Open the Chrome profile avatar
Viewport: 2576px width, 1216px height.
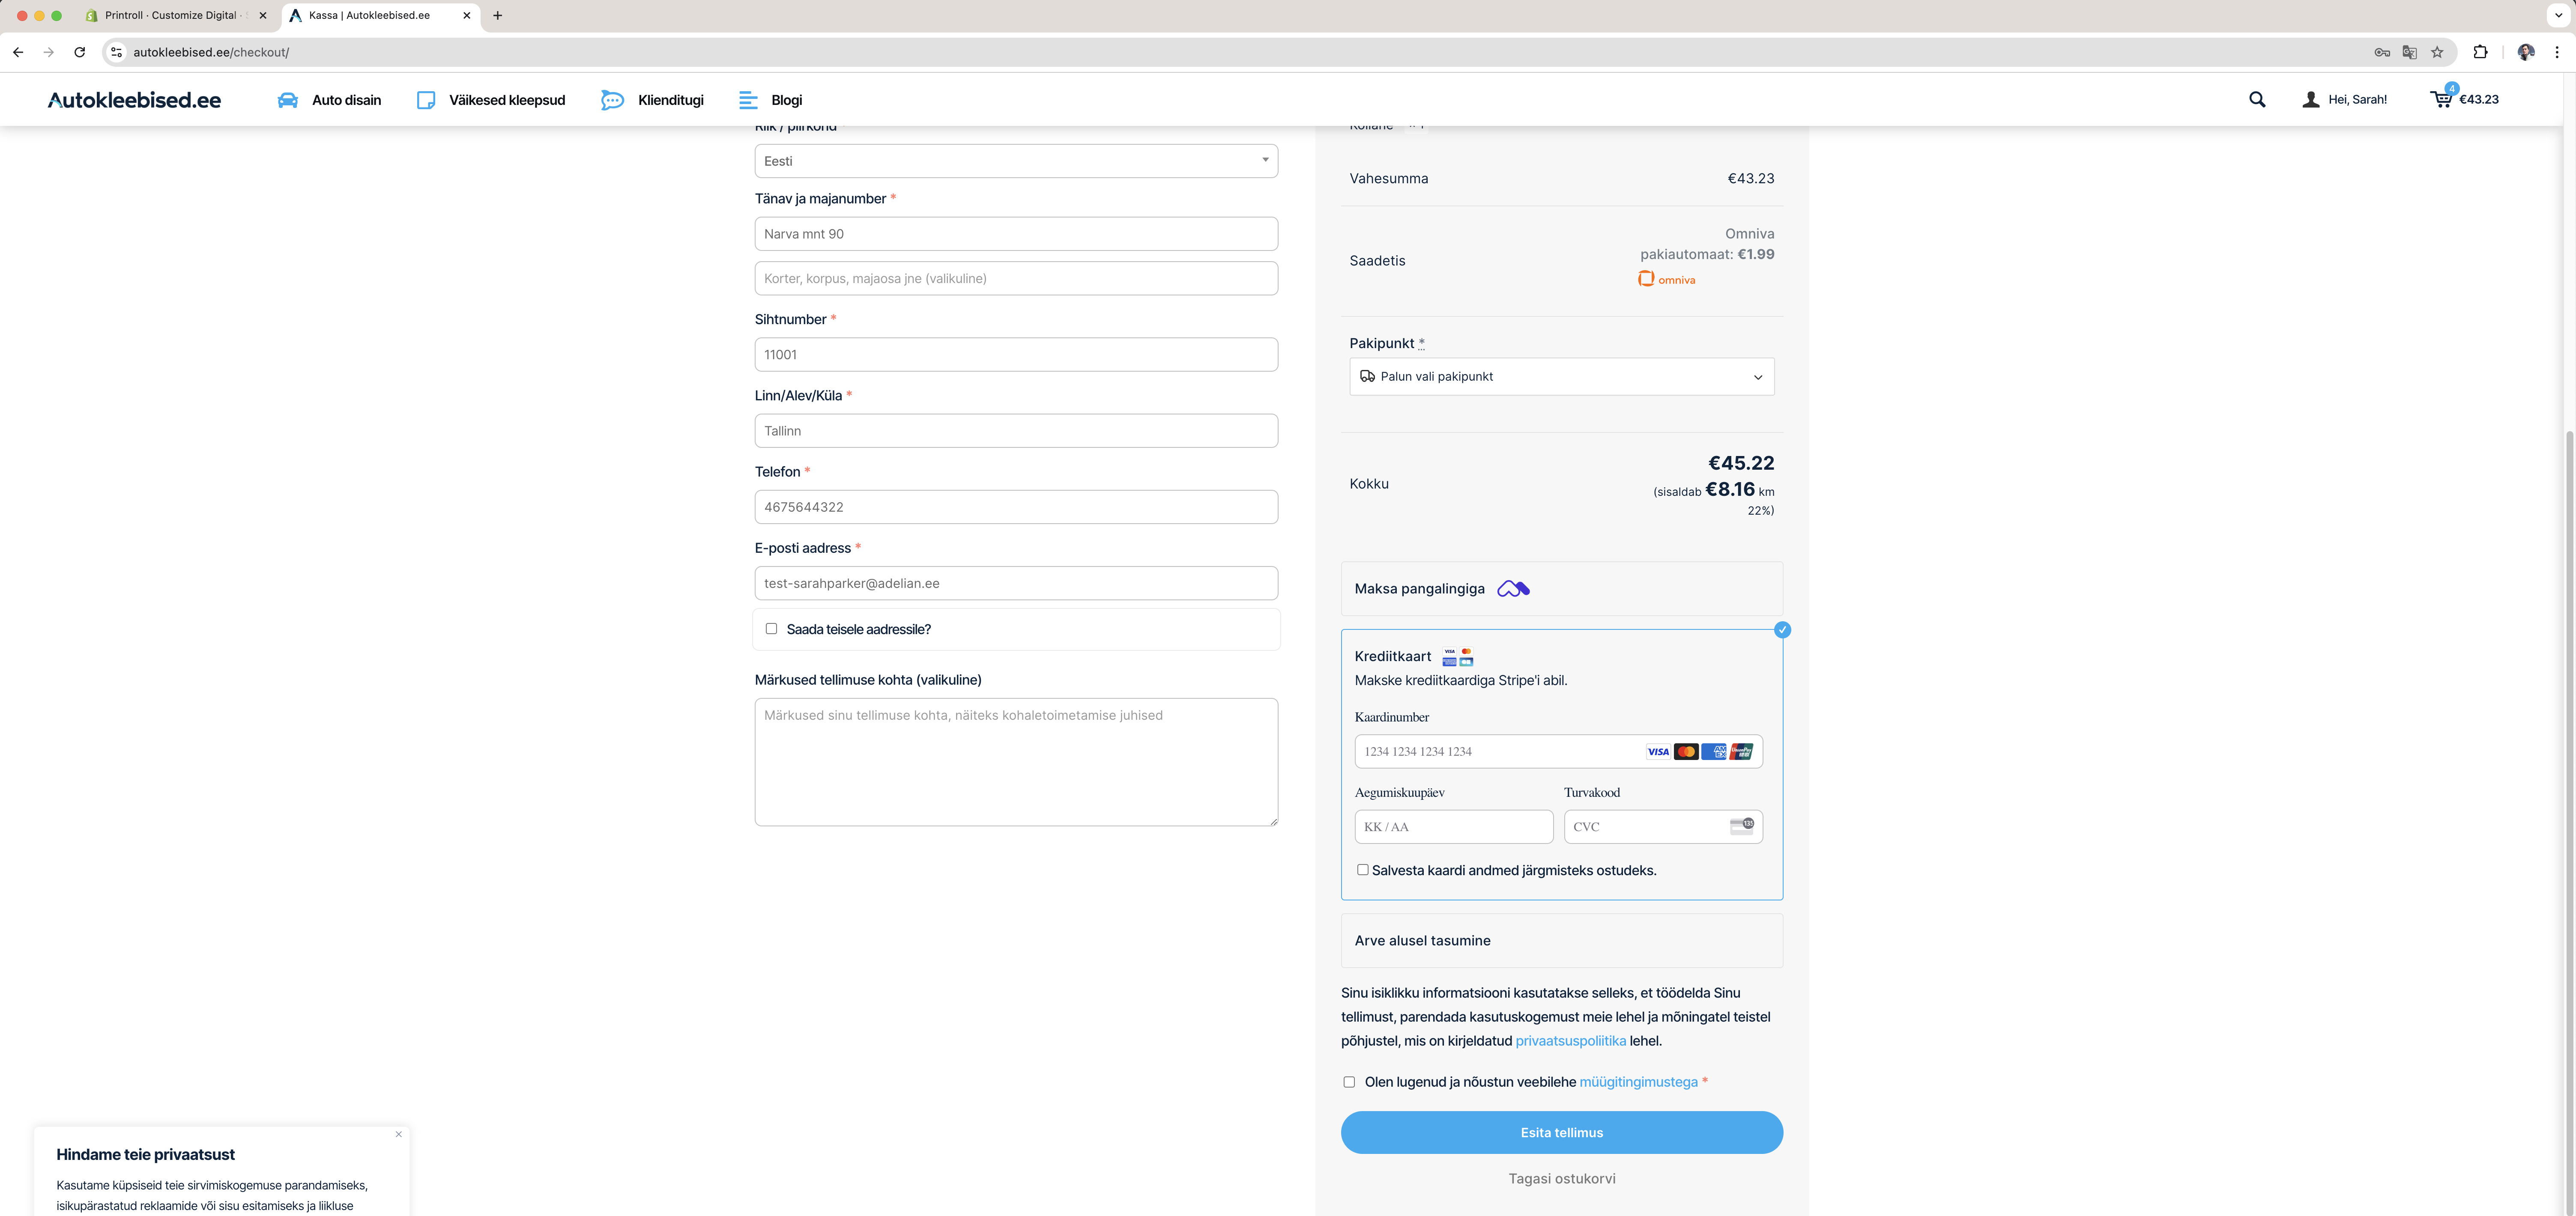pyautogui.click(x=2525, y=52)
